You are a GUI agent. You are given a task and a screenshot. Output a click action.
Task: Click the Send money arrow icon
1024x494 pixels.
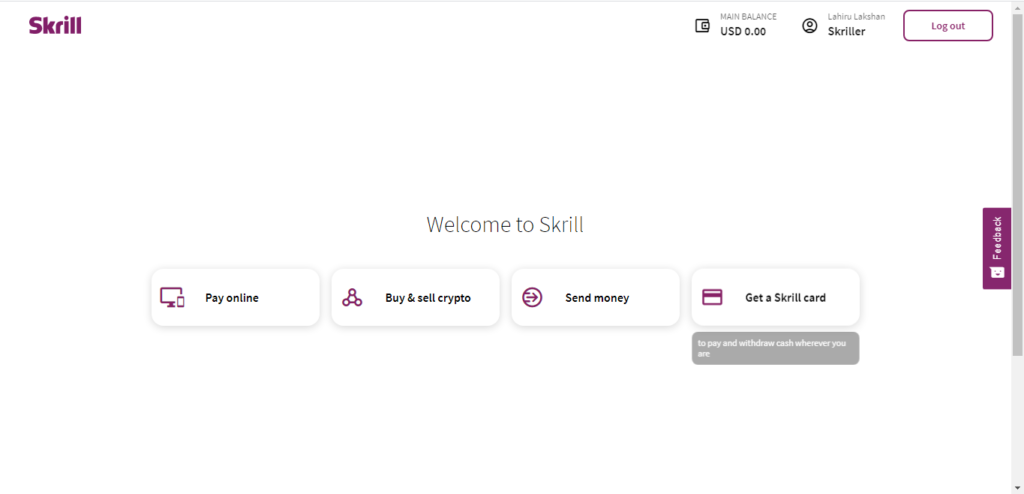click(532, 297)
